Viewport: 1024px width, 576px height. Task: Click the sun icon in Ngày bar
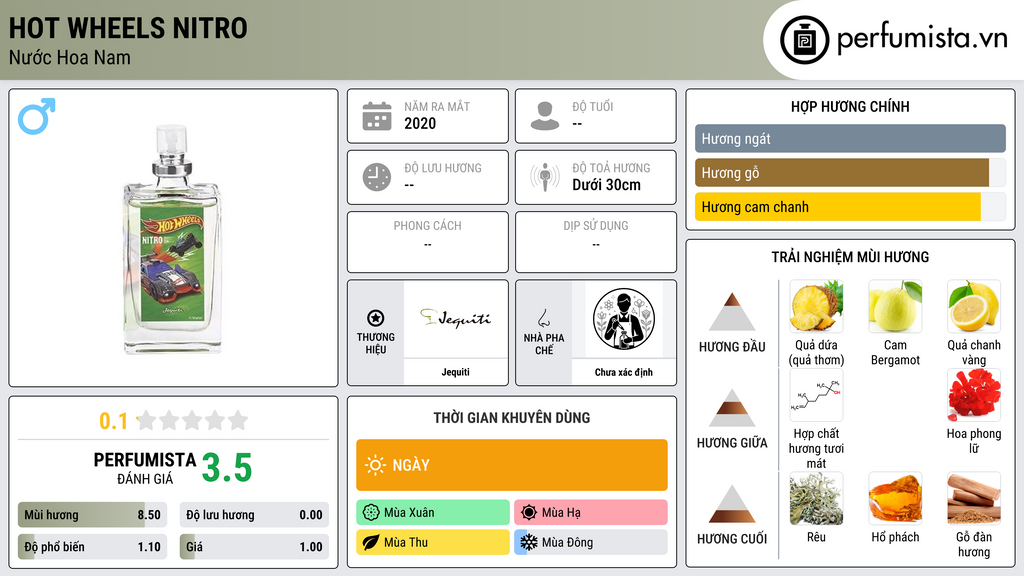[375, 465]
